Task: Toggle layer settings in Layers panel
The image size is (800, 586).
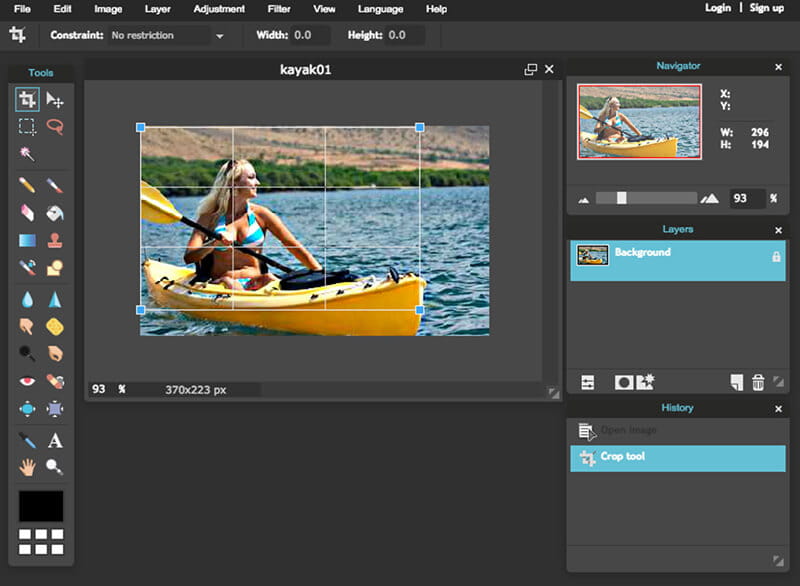Action: pyautogui.click(x=588, y=382)
